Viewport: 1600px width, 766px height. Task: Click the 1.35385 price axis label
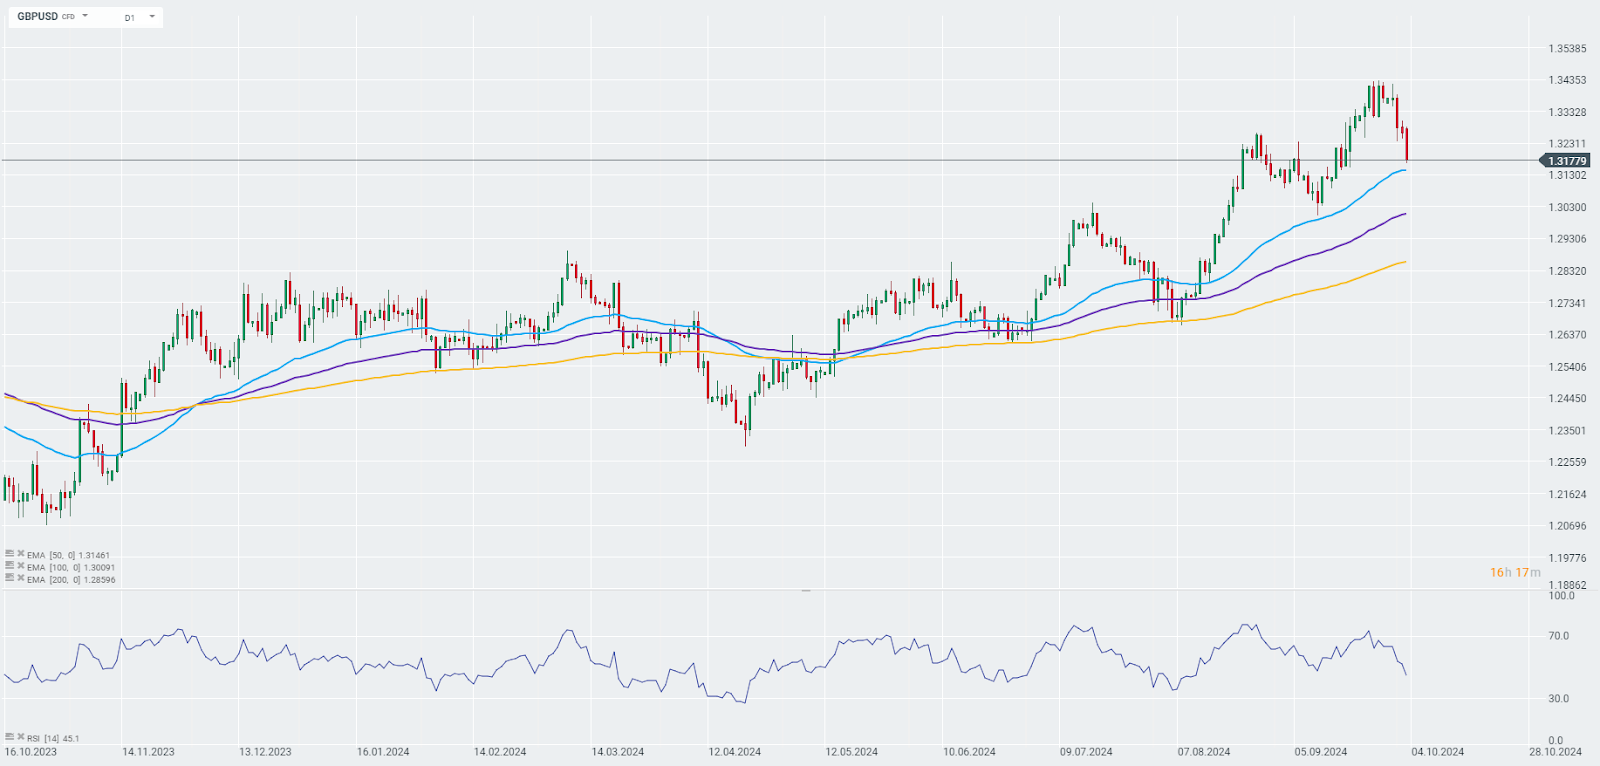[1567, 48]
